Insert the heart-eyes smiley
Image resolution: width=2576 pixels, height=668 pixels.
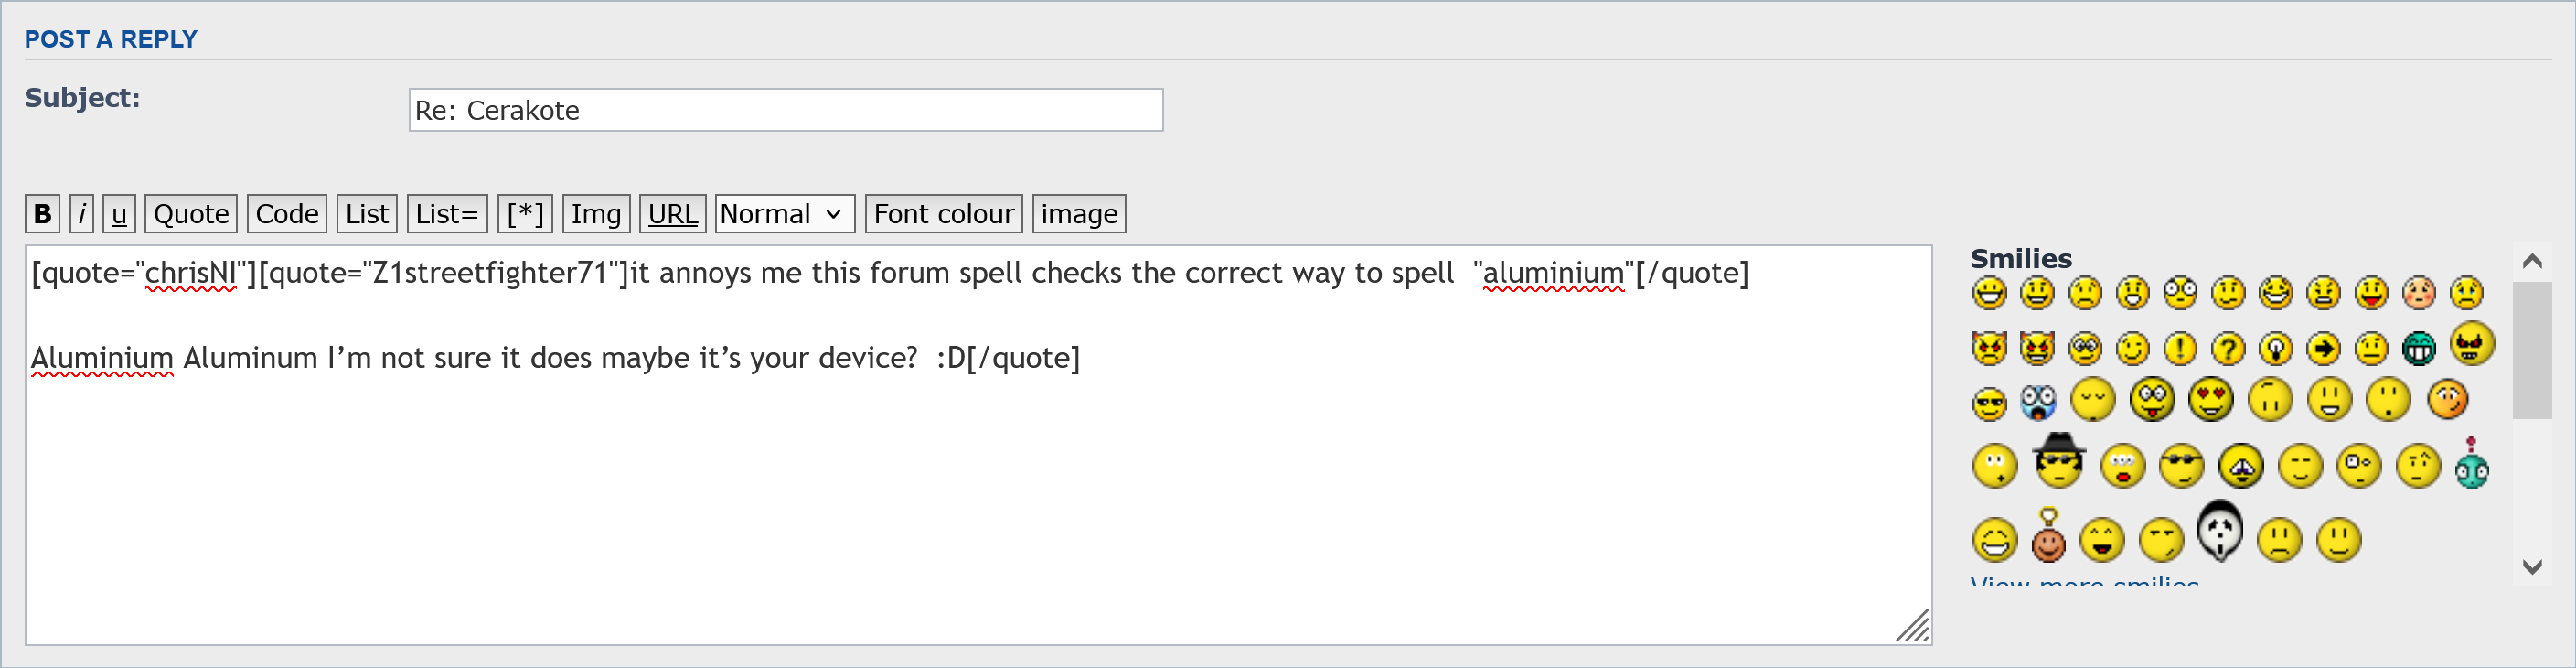coord(2211,400)
